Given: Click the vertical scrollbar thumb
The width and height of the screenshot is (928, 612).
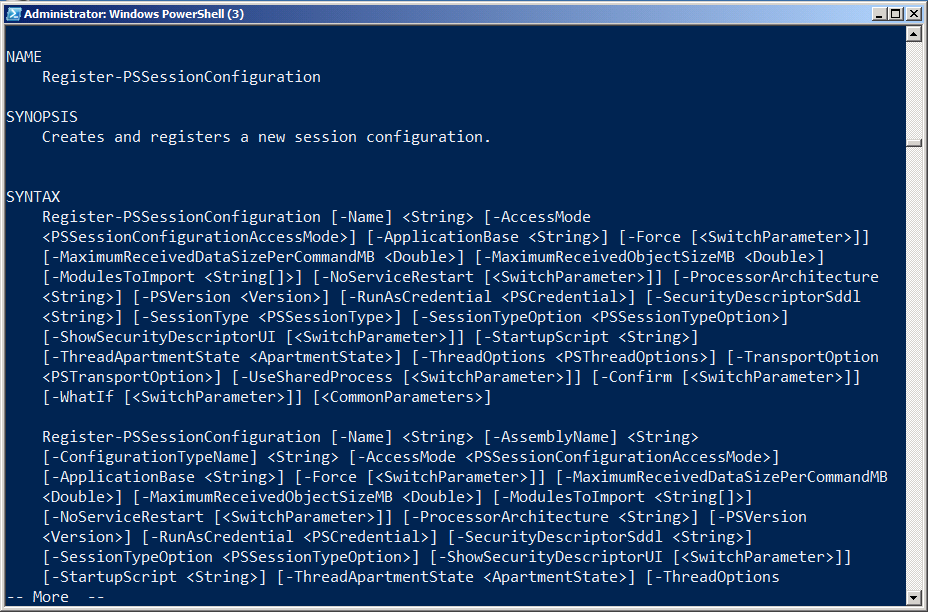Looking at the screenshot, I should click(x=913, y=143).
